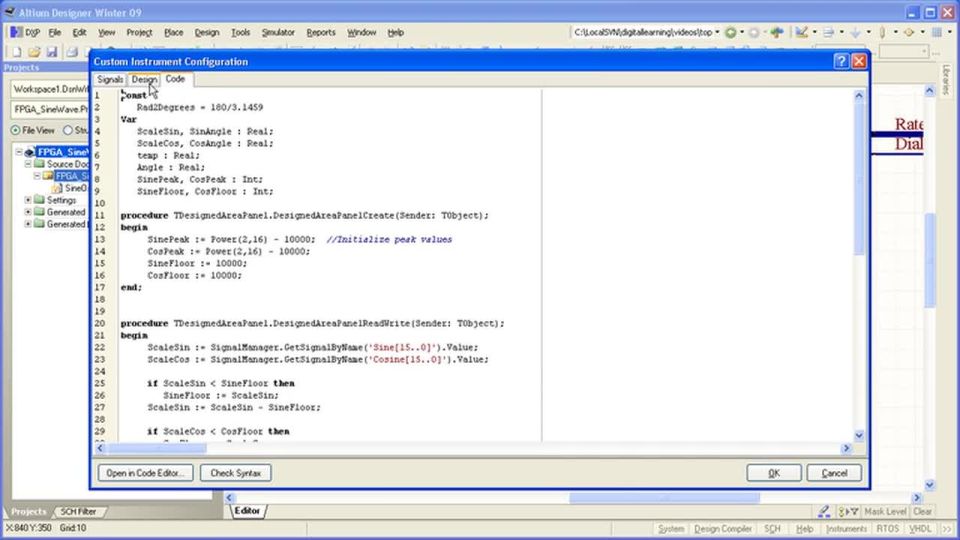Click the Mask Level button
Image resolution: width=960 pixels, height=540 pixels.
pos(885,511)
